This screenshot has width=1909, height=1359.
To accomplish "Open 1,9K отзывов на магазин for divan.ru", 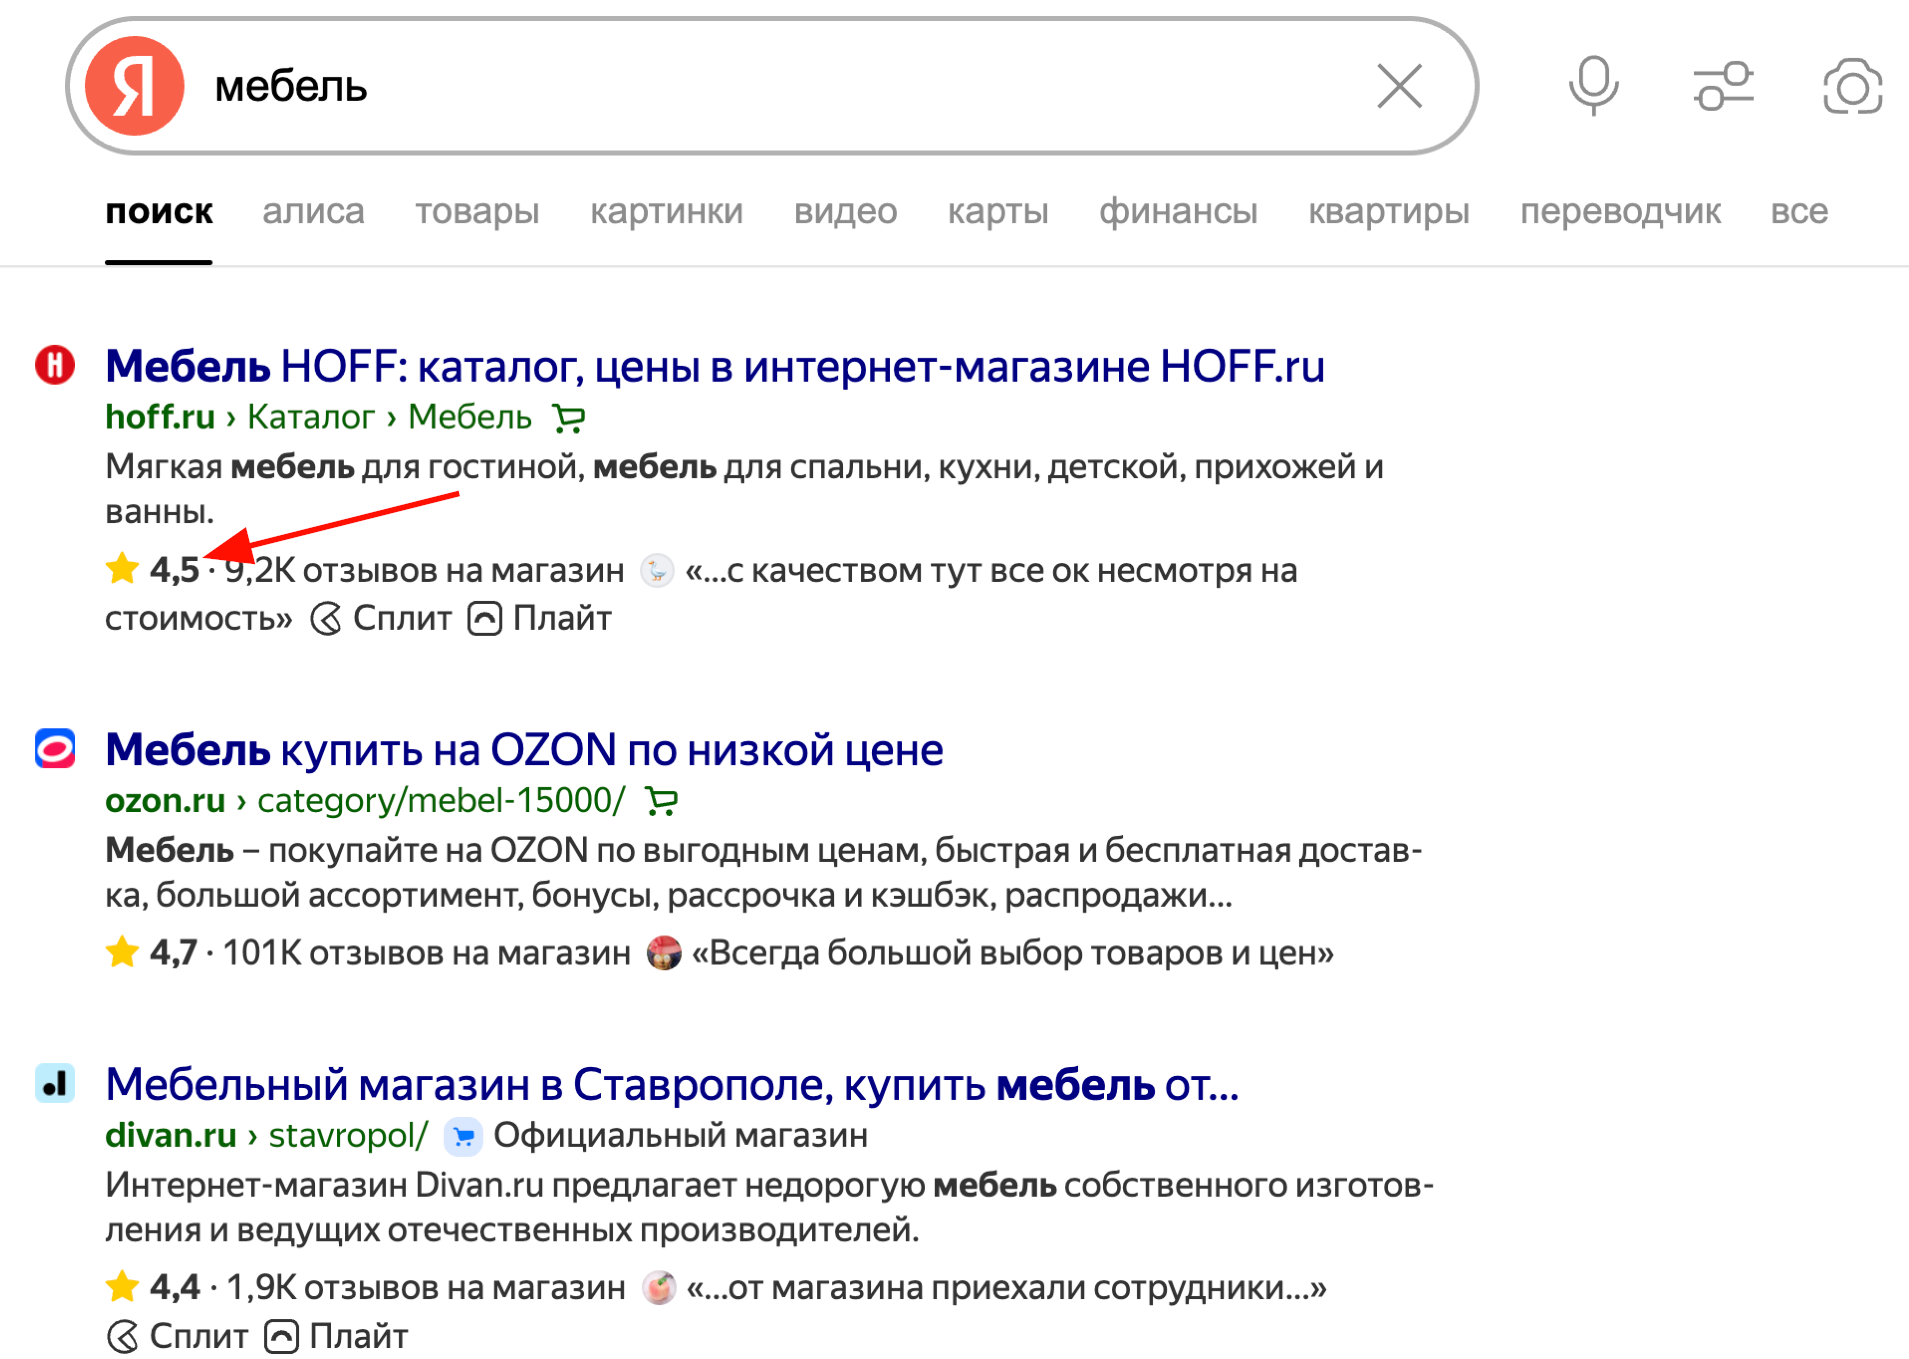I will 426,1288.
